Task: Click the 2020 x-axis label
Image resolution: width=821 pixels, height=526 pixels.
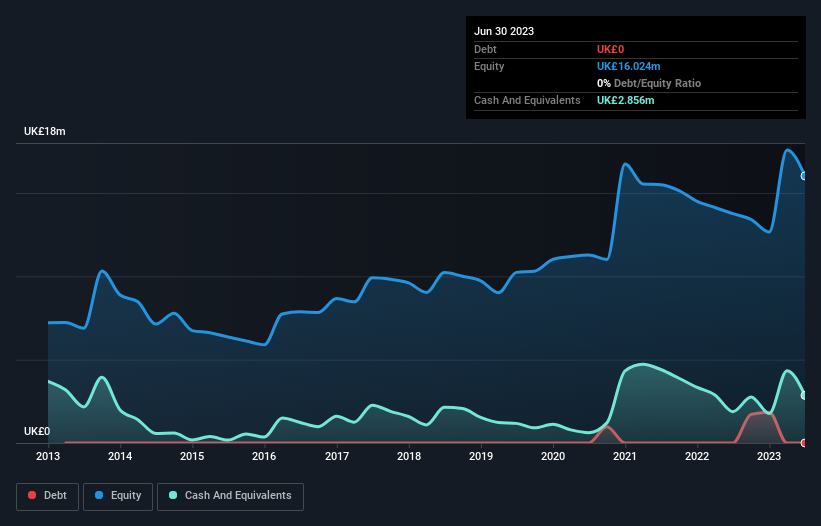Action: pyautogui.click(x=553, y=456)
